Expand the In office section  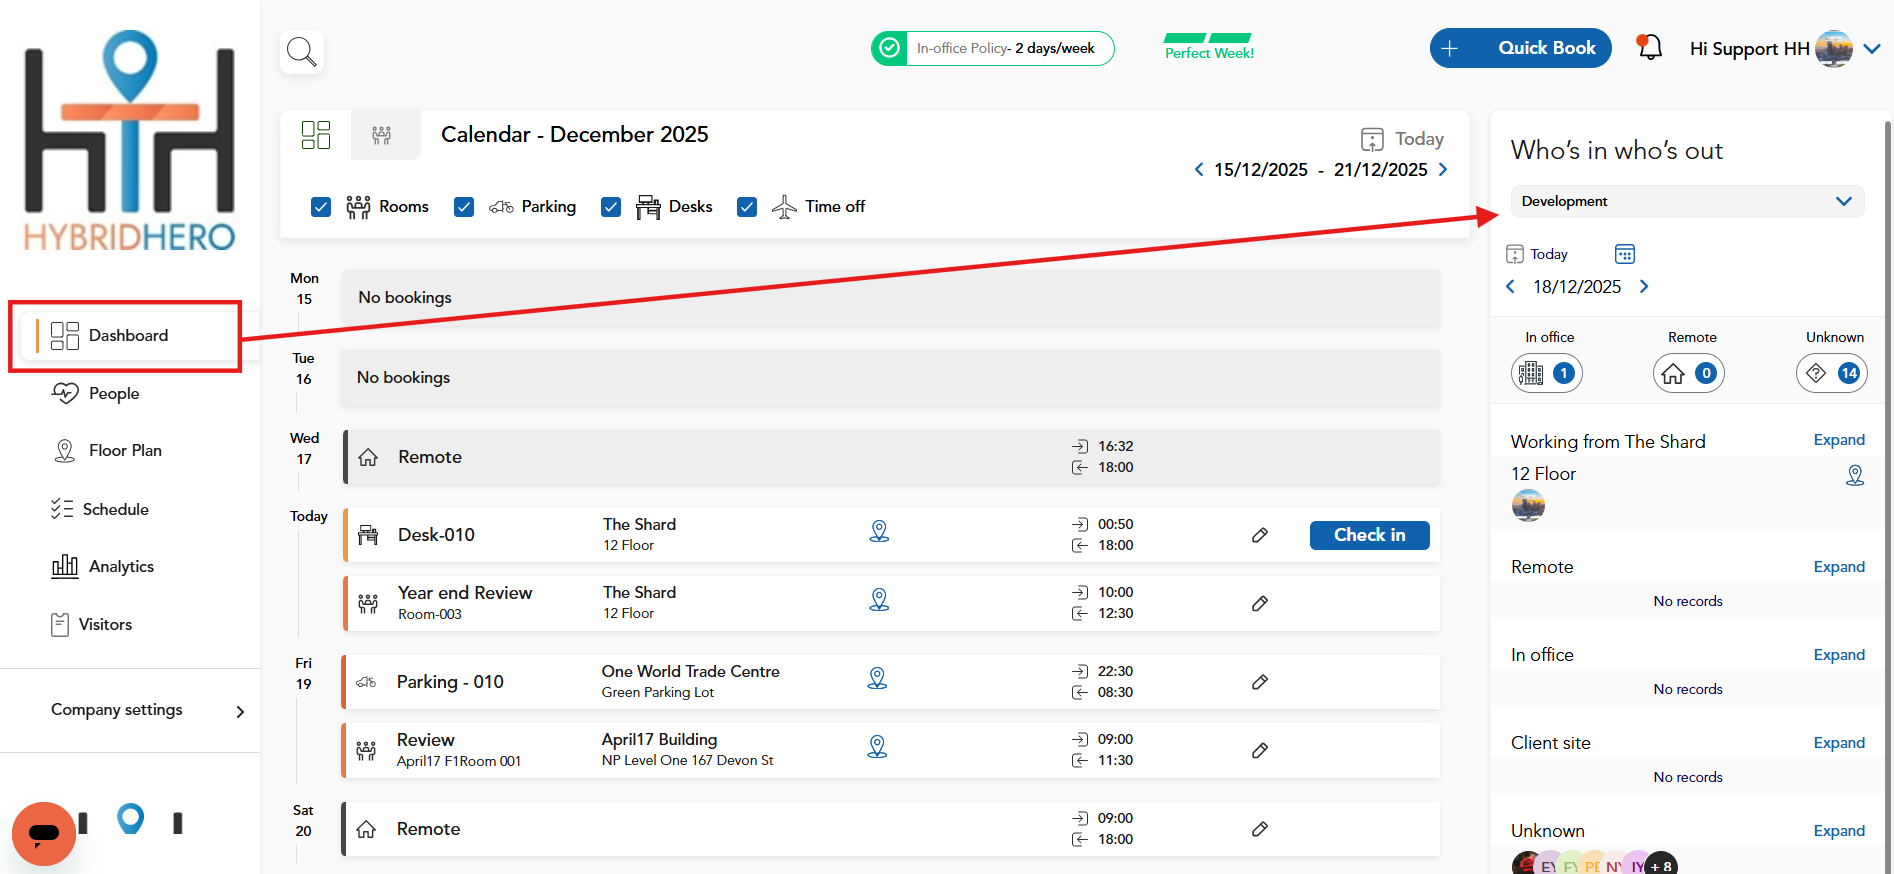pyautogui.click(x=1839, y=655)
